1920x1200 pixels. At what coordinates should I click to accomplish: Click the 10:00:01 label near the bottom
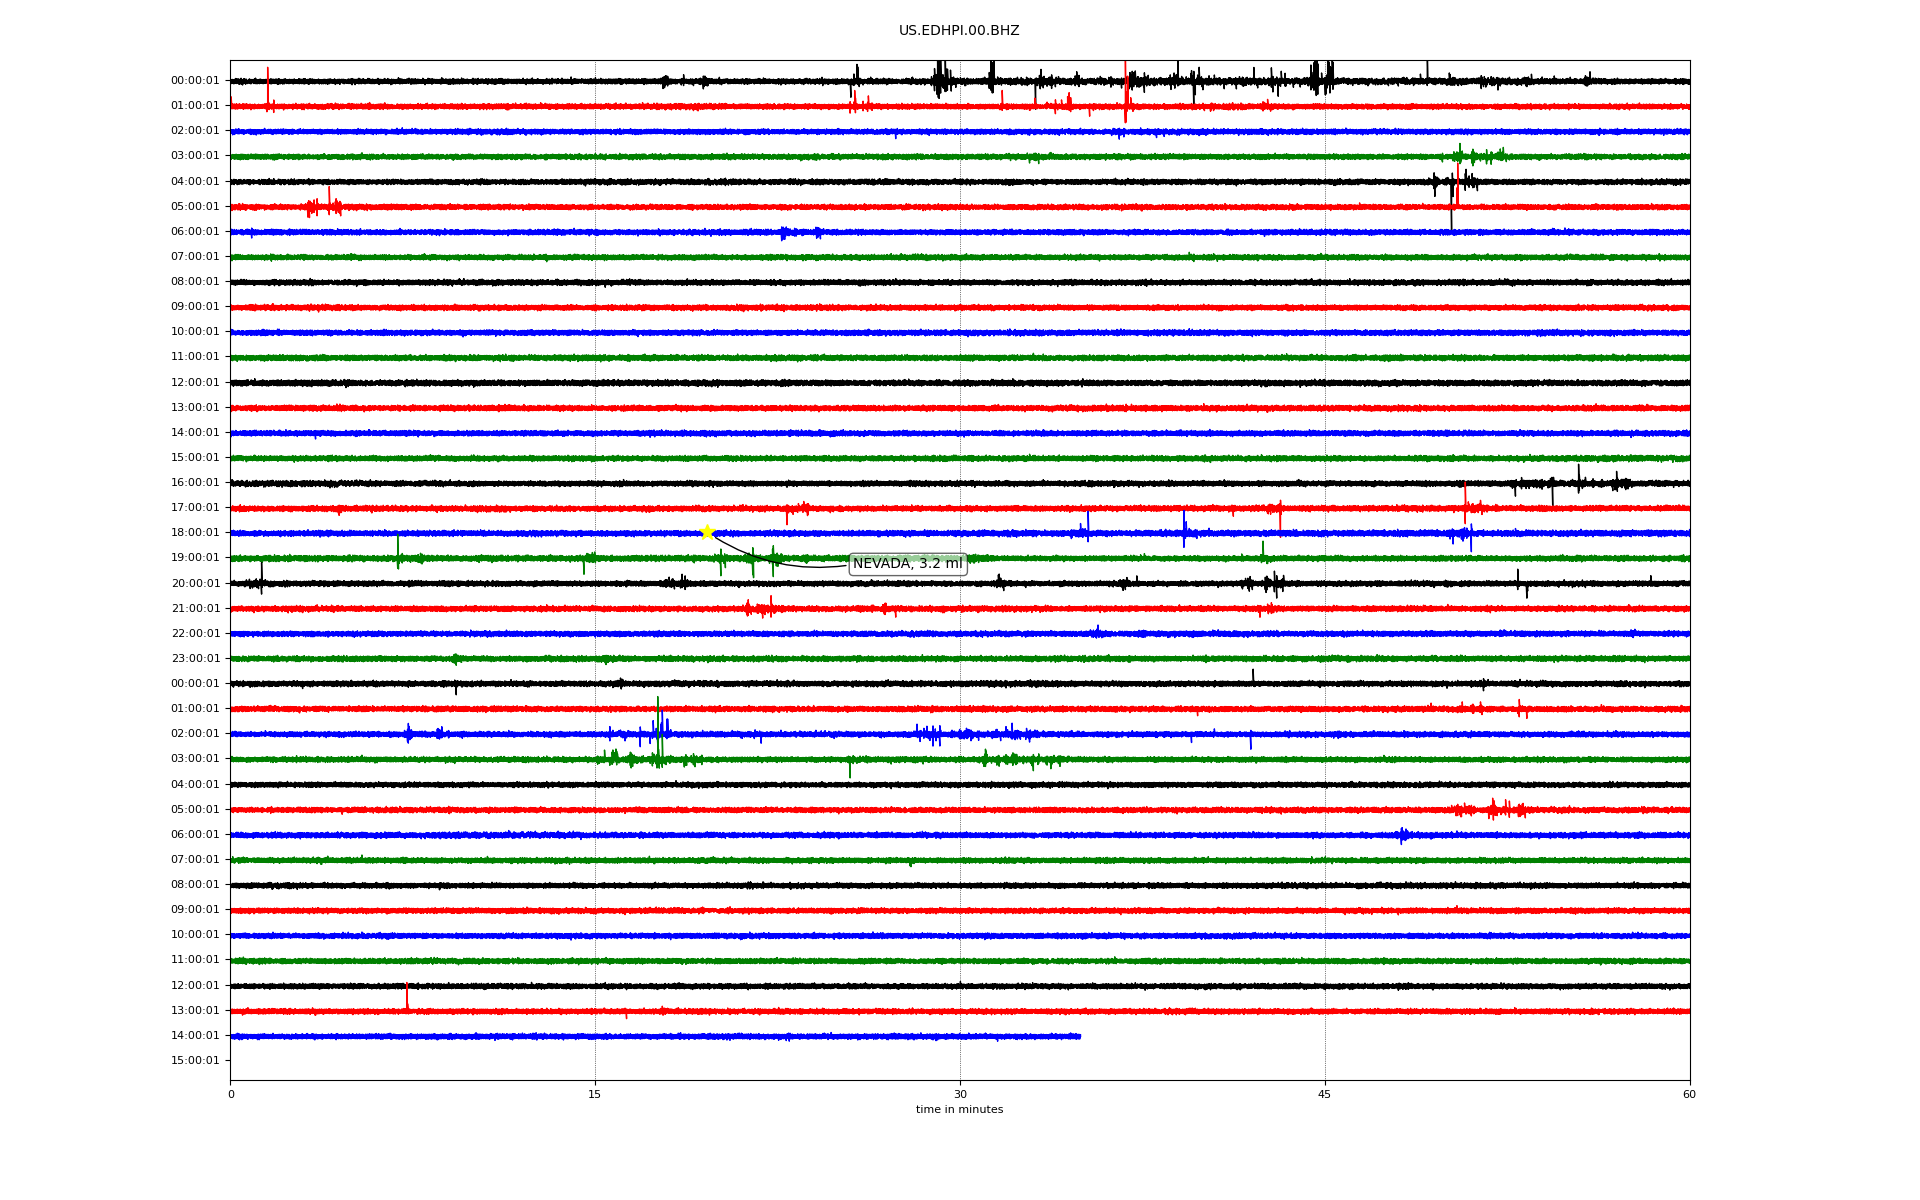click(195, 935)
